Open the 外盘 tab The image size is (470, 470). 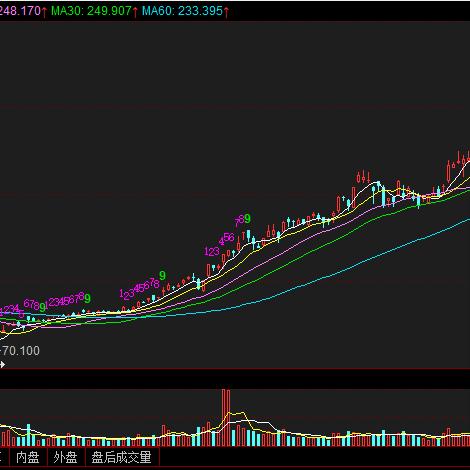click(66, 457)
